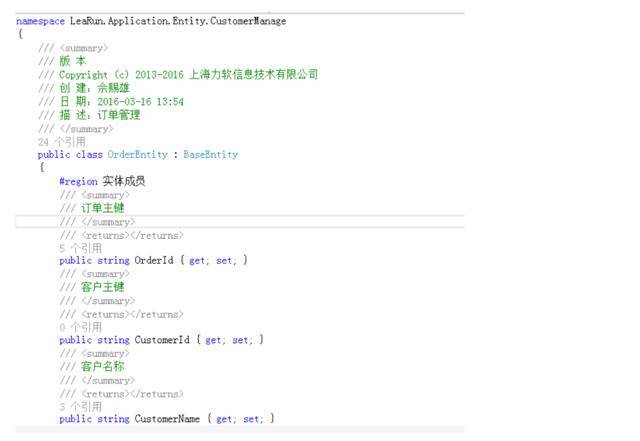Click the BaseEntity base class name
This screenshot has height=441, width=640.
click(x=211, y=154)
